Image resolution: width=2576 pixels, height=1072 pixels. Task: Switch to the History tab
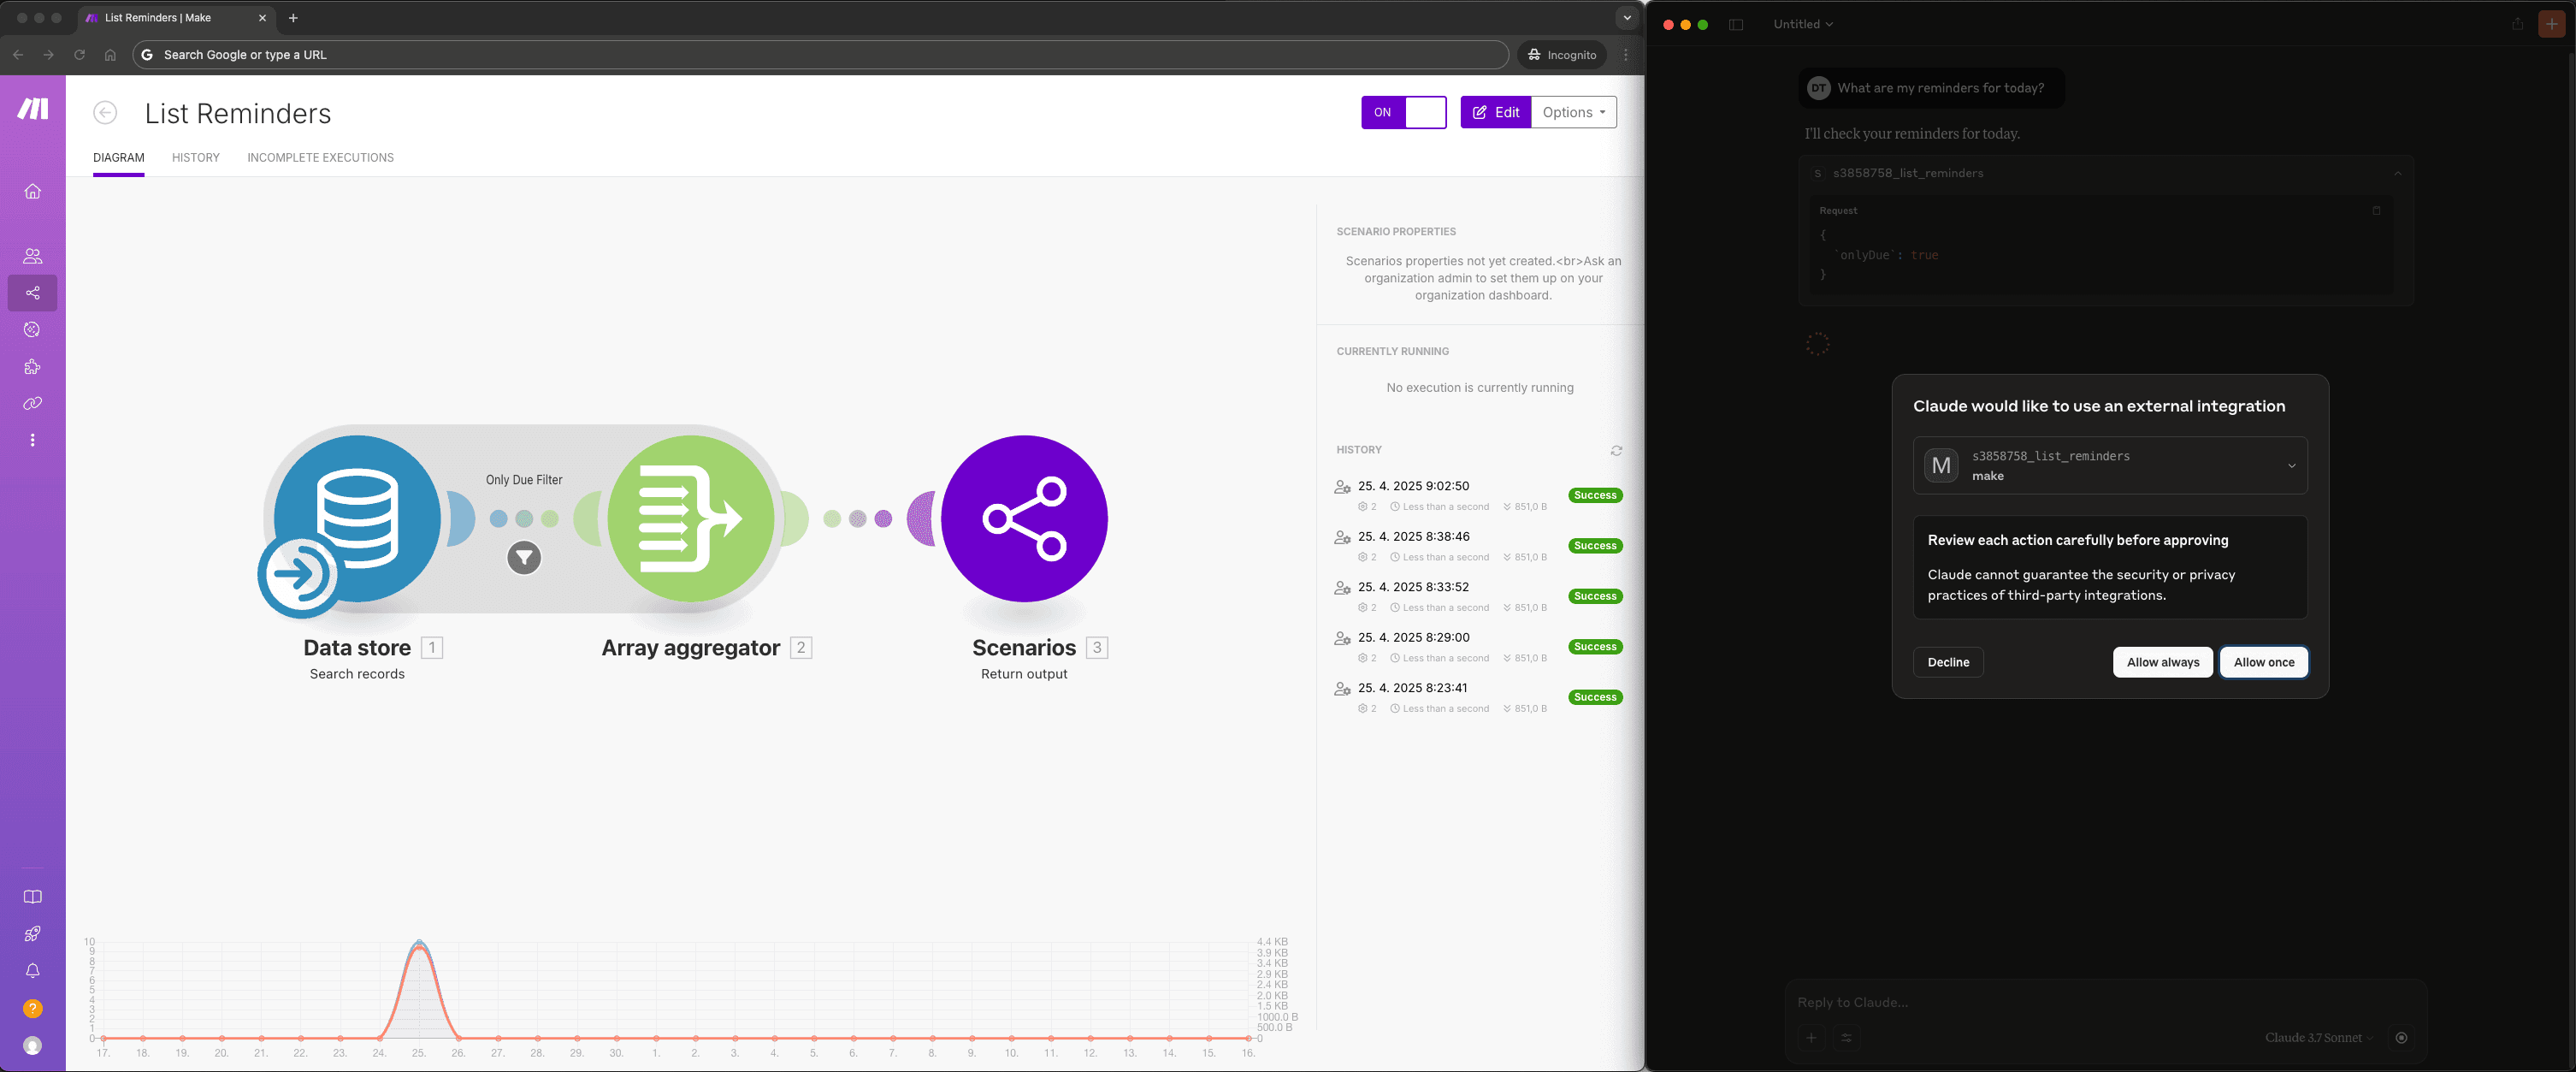point(196,157)
